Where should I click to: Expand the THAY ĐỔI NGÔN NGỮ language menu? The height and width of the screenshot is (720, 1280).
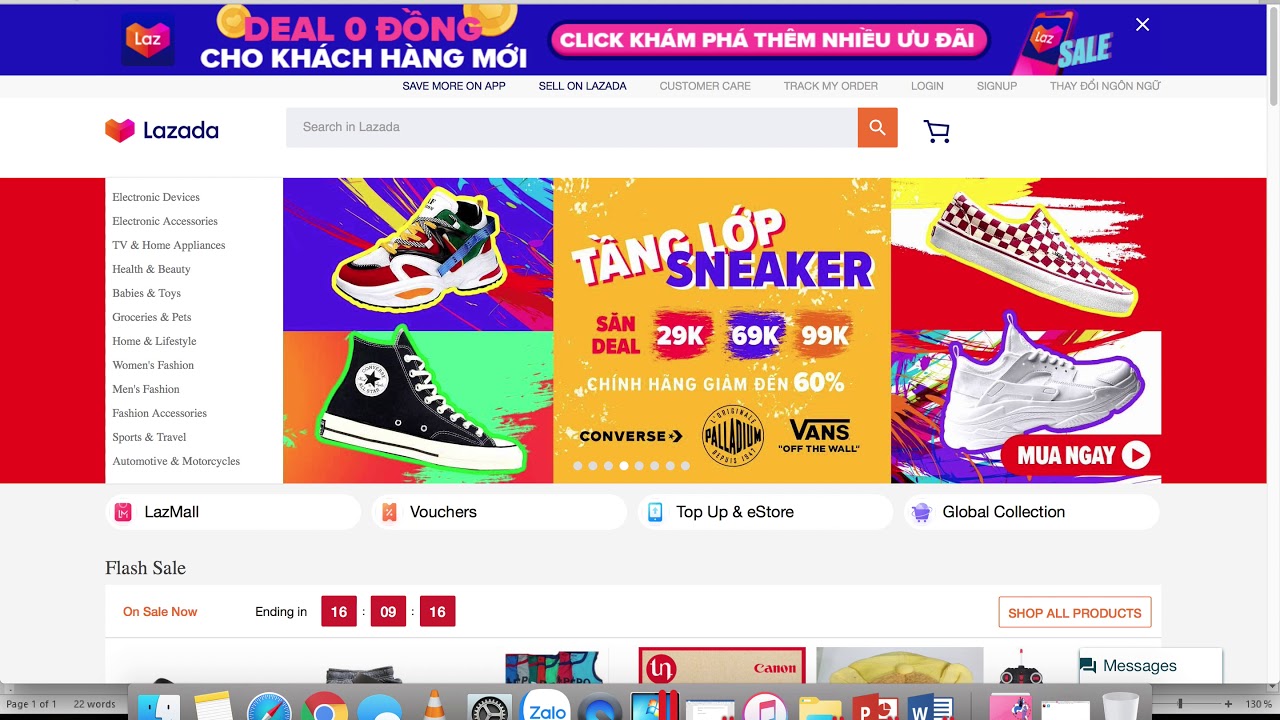[1105, 86]
